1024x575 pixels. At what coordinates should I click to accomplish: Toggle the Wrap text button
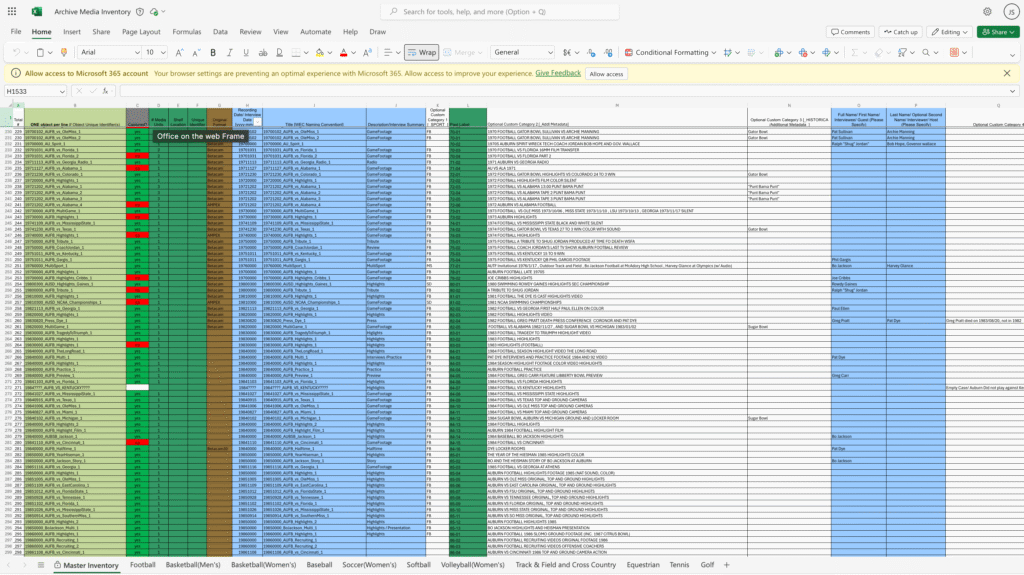point(421,52)
